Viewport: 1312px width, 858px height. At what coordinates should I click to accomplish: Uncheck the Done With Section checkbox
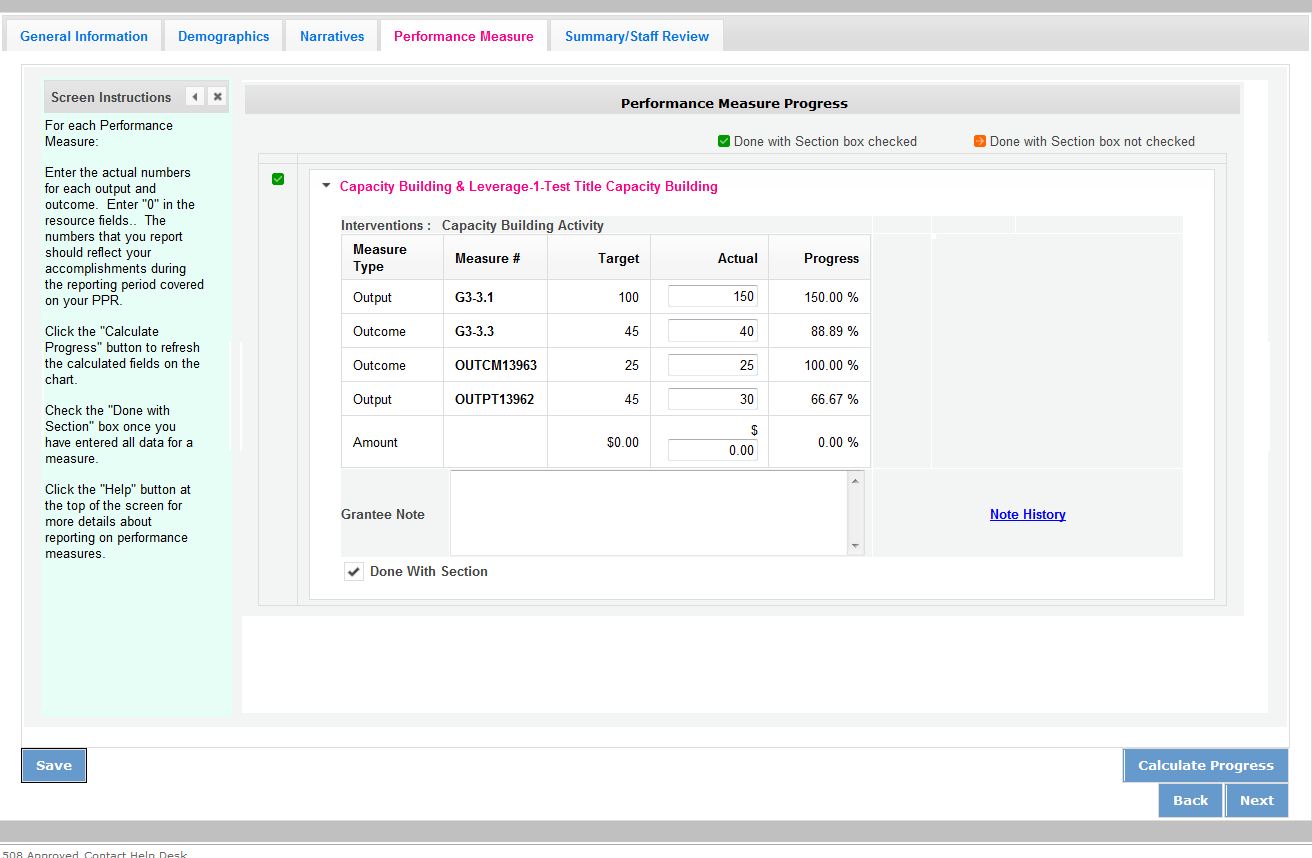point(354,572)
